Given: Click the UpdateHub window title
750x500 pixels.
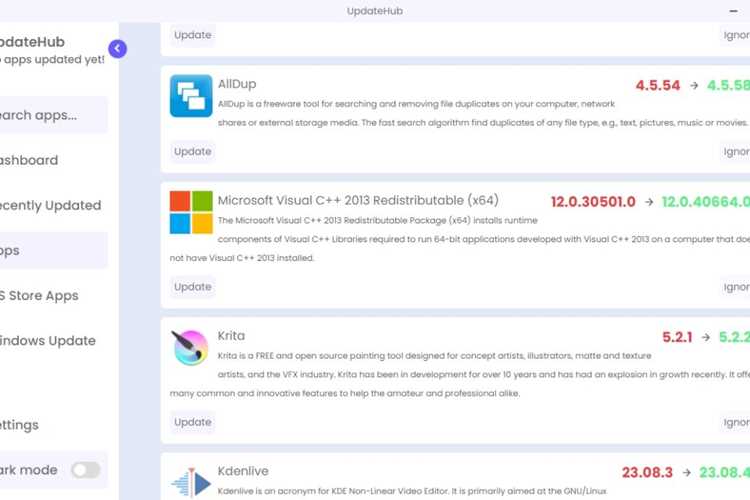Looking at the screenshot, I should click(375, 11).
